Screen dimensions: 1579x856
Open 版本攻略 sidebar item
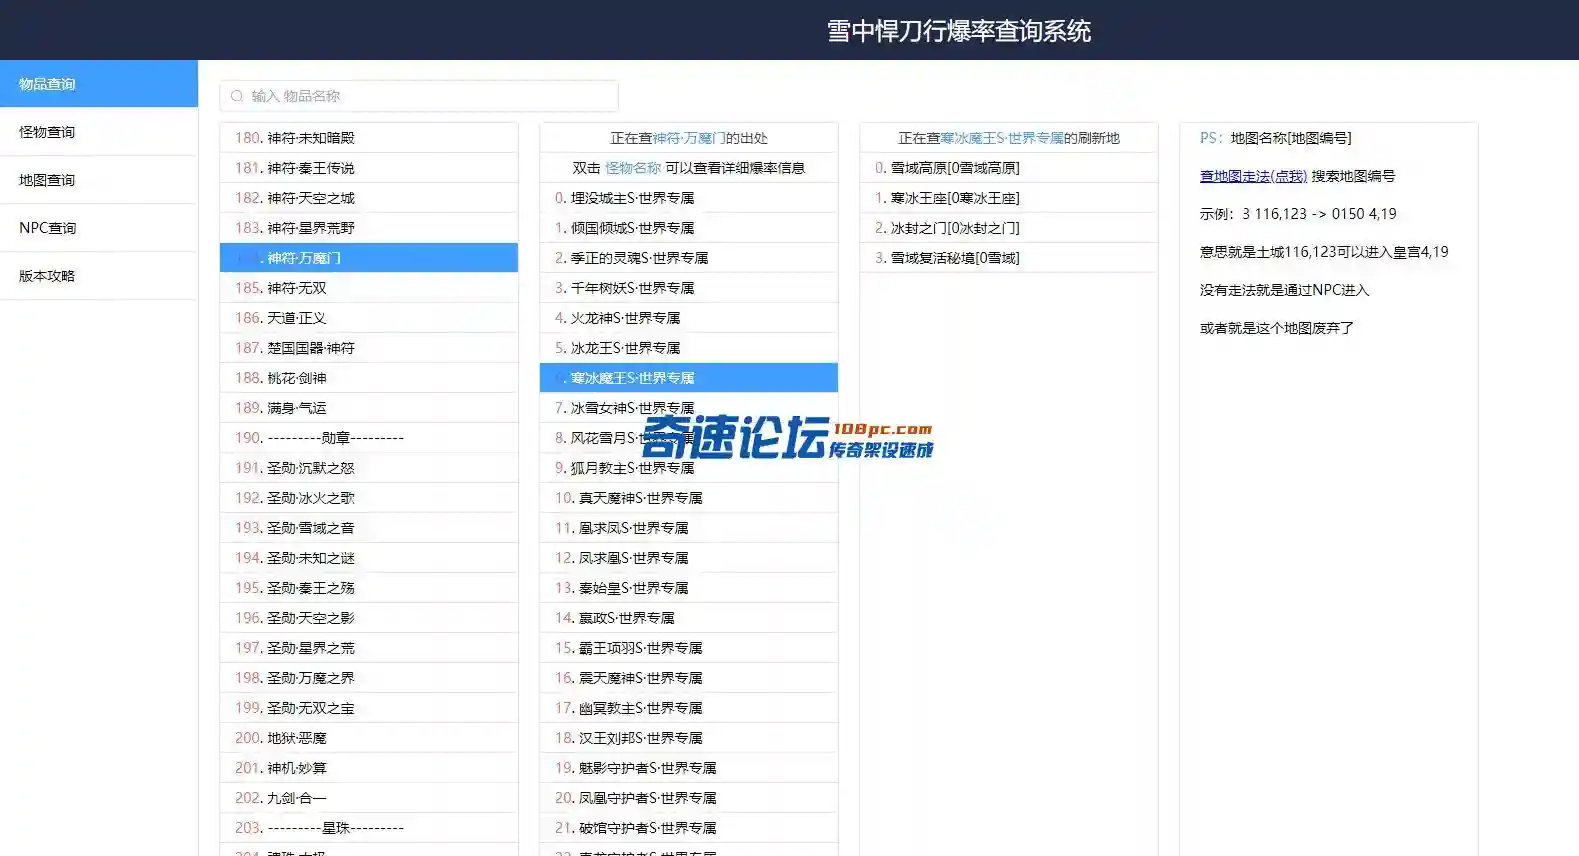coord(99,276)
